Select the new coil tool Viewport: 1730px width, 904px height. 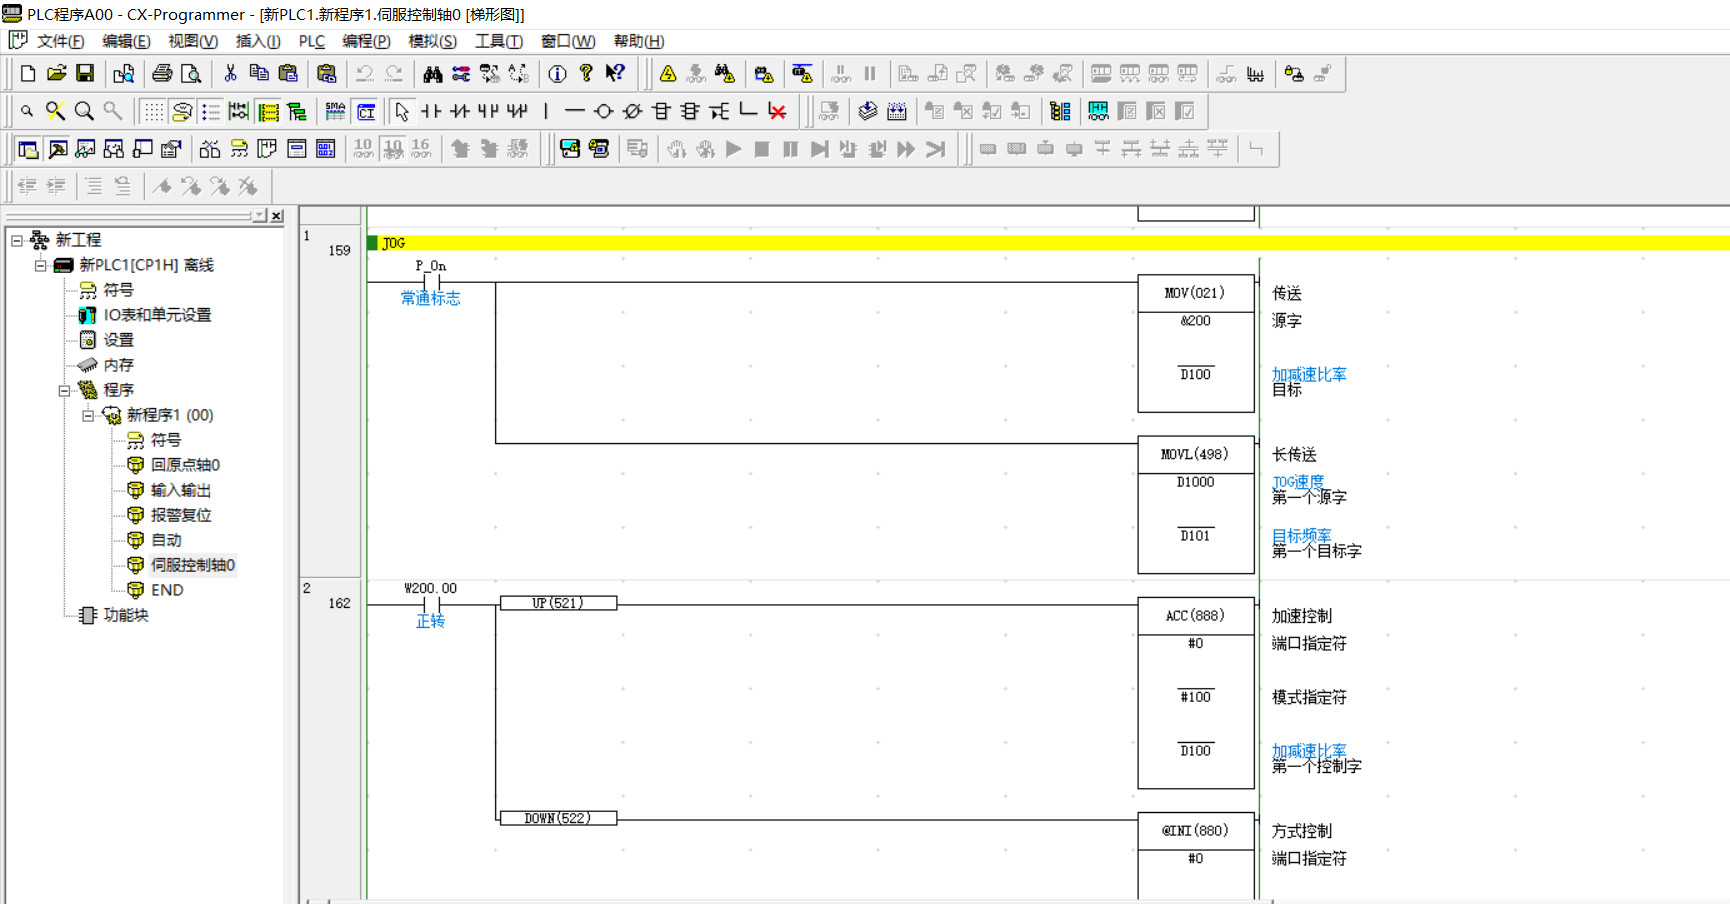coord(603,111)
